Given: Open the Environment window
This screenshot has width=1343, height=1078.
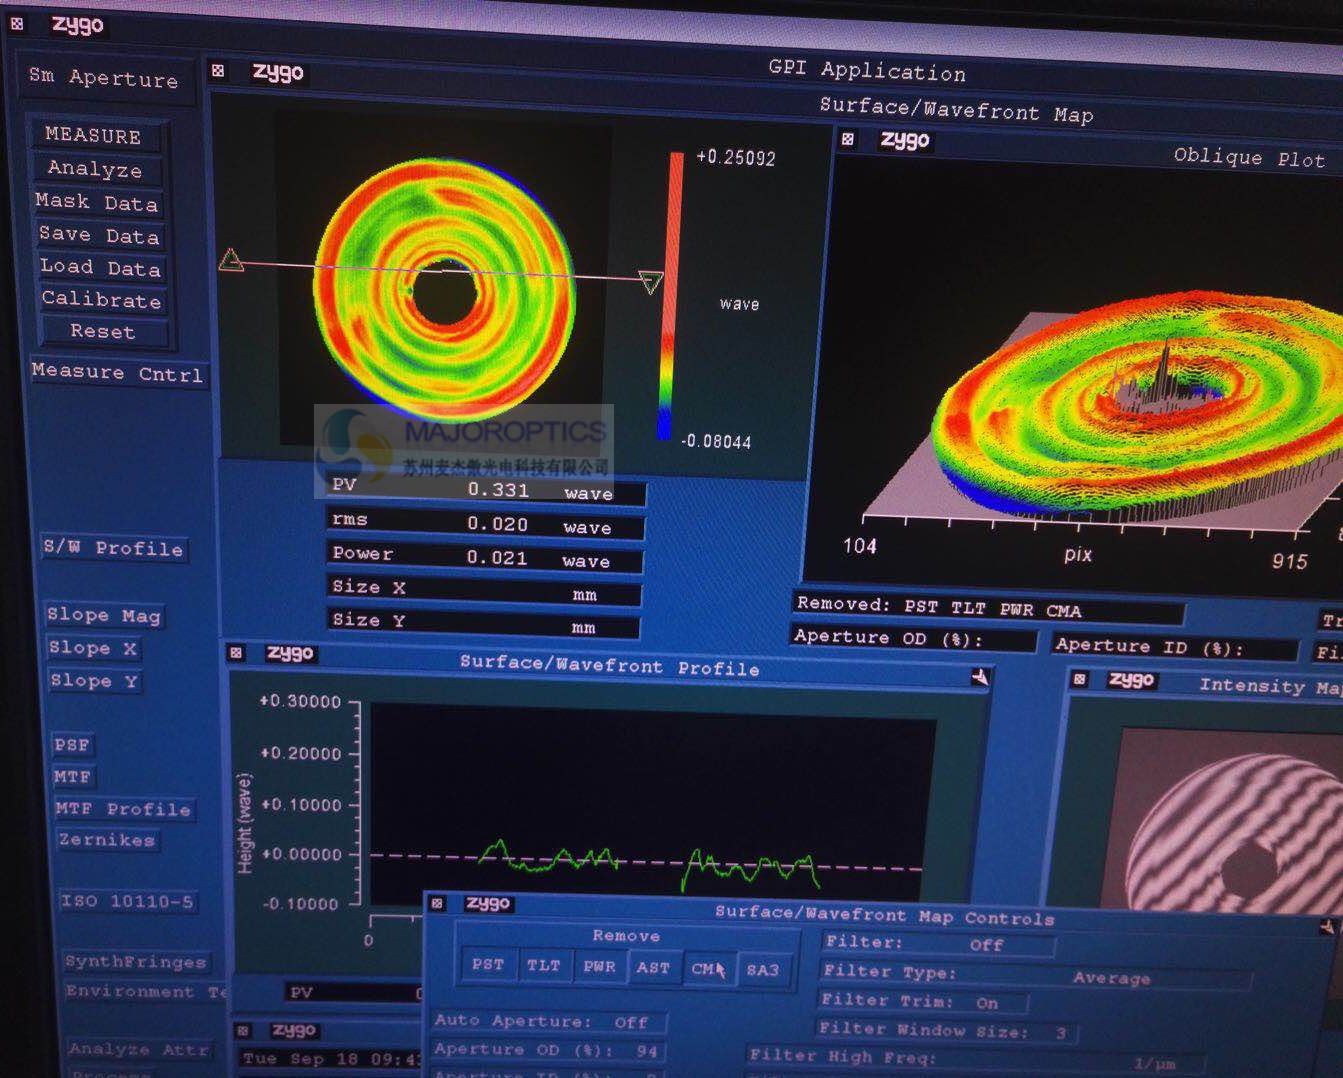Looking at the screenshot, I should [146, 992].
